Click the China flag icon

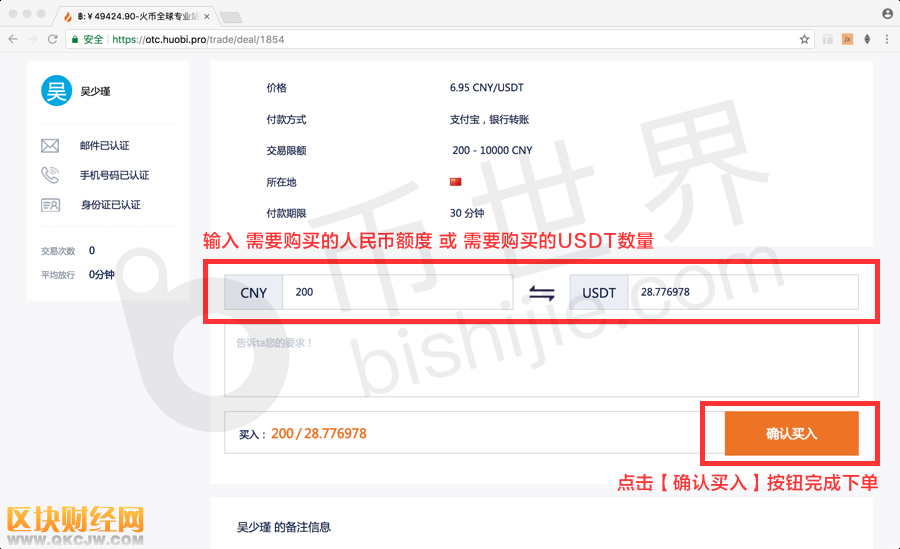tap(456, 182)
